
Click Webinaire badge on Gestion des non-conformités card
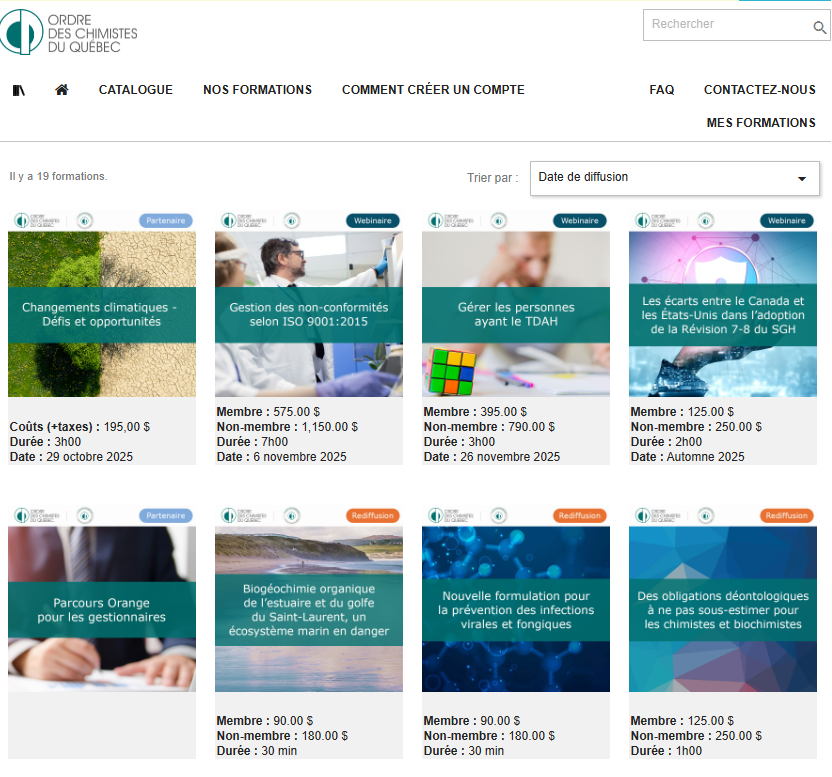372,221
